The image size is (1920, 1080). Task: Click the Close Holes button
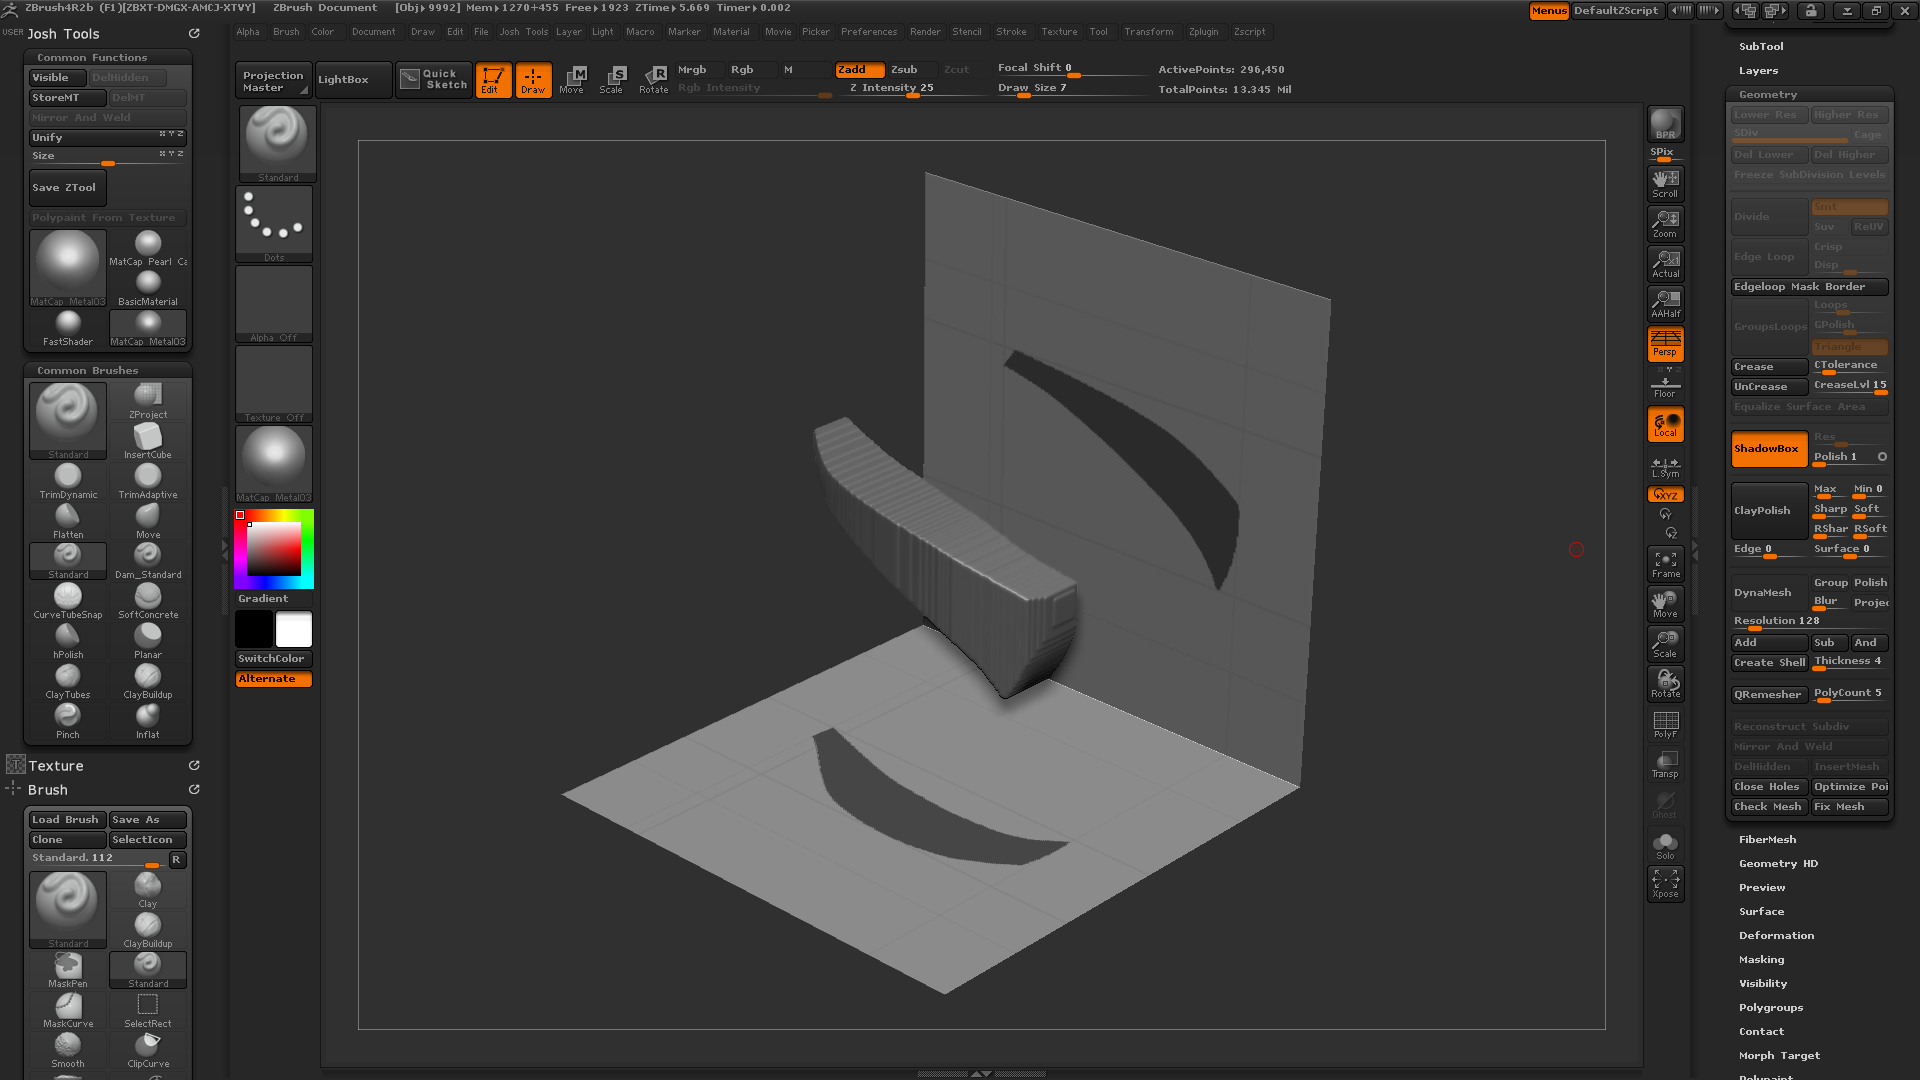1768,787
